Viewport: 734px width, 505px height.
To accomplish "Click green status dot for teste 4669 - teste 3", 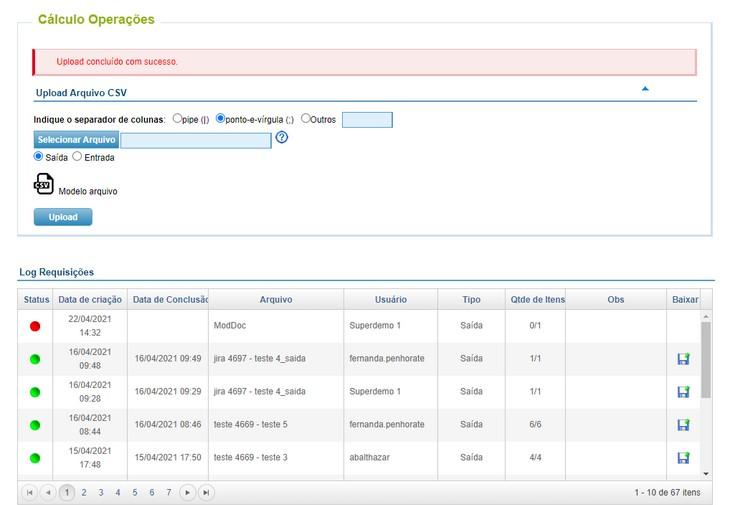I will [x=35, y=458].
